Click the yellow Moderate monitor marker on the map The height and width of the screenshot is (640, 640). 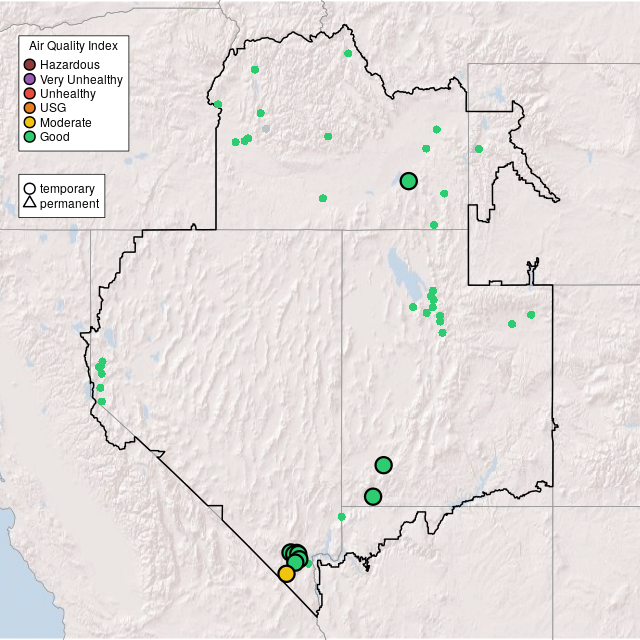pos(286,573)
